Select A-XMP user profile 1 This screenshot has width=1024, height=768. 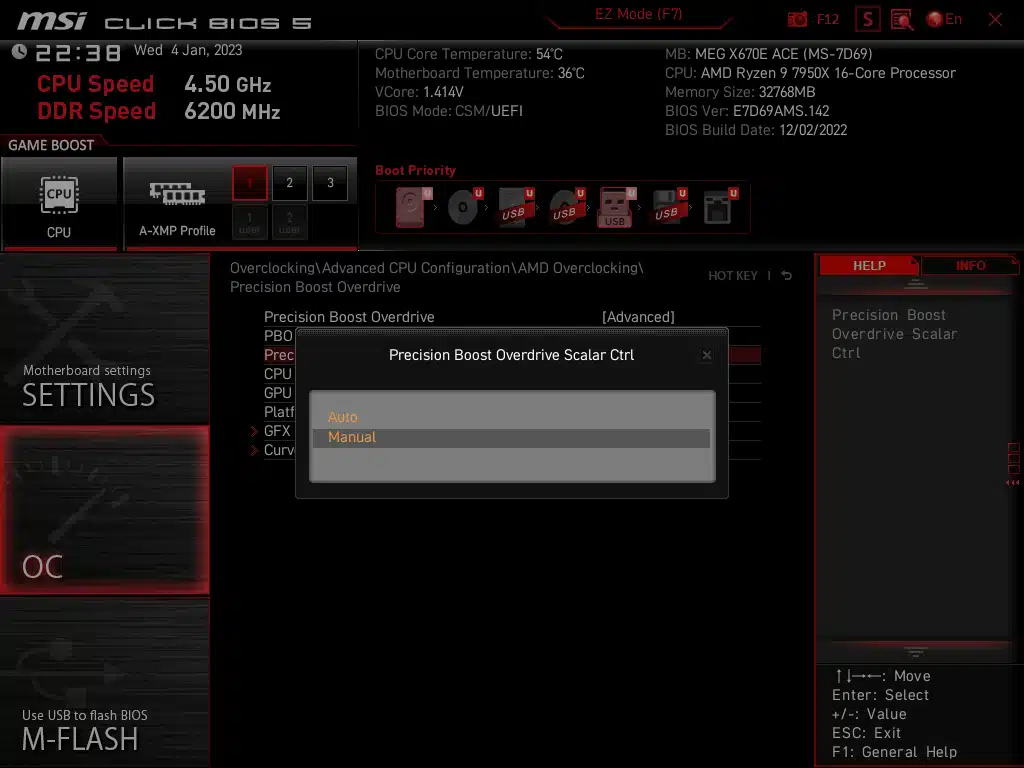[x=249, y=222]
